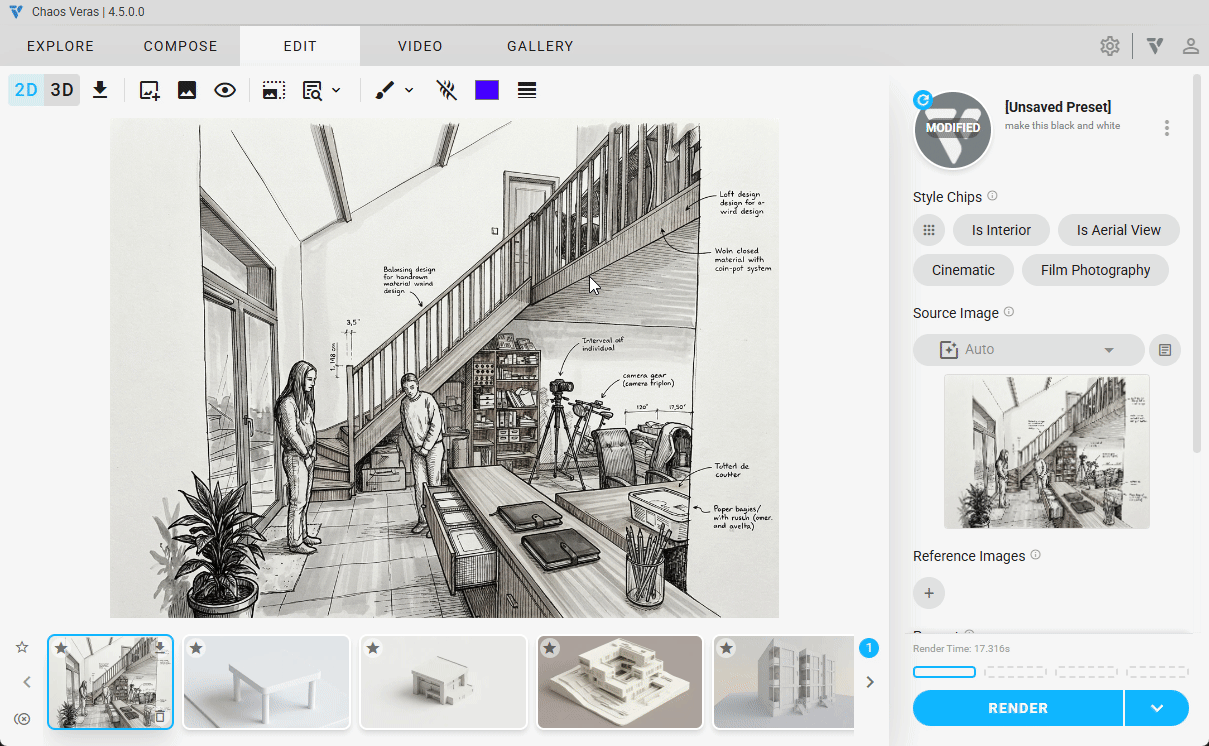This screenshot has height=746, width=1209.
Task: Click the search document tool icon
Action: (312, 90)
